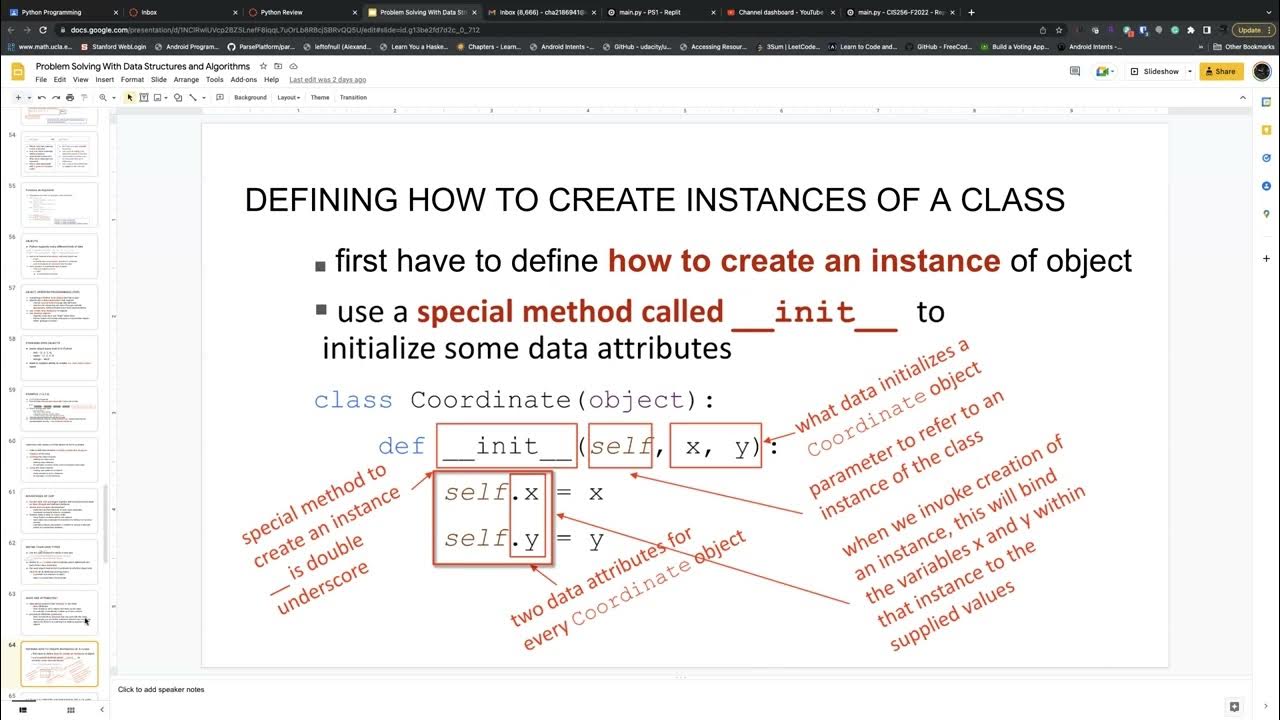Open the Insert menu
This screenshot has width=1280, height=720.
click(105, 79)
